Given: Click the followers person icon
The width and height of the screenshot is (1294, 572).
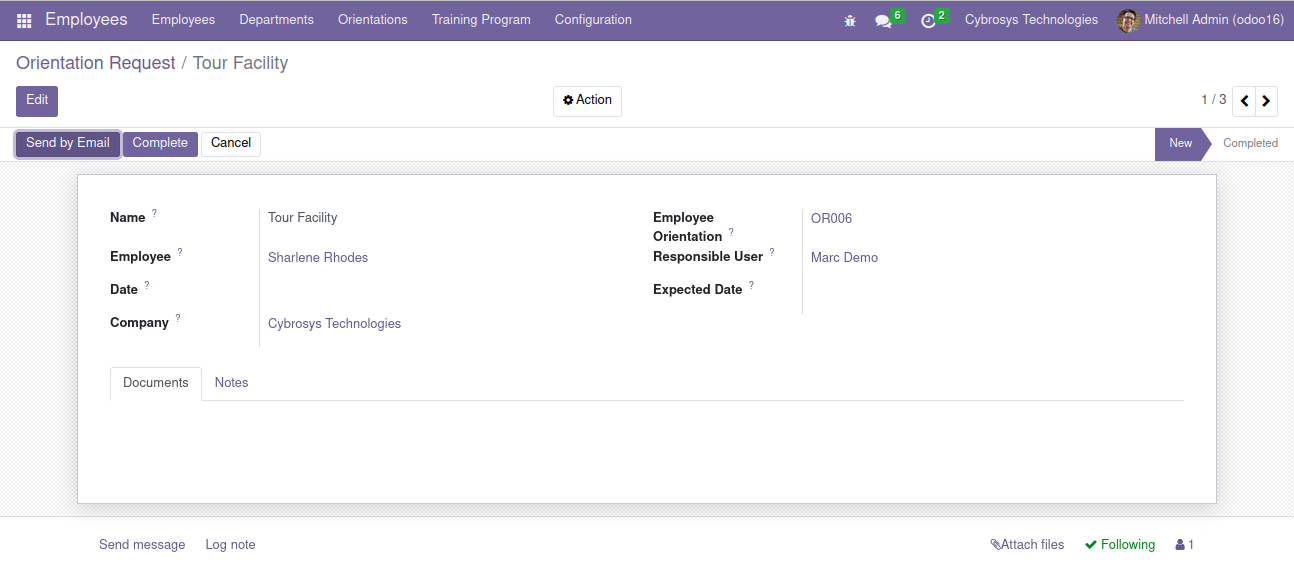Looking at the screenshot, I should 1185,545.
